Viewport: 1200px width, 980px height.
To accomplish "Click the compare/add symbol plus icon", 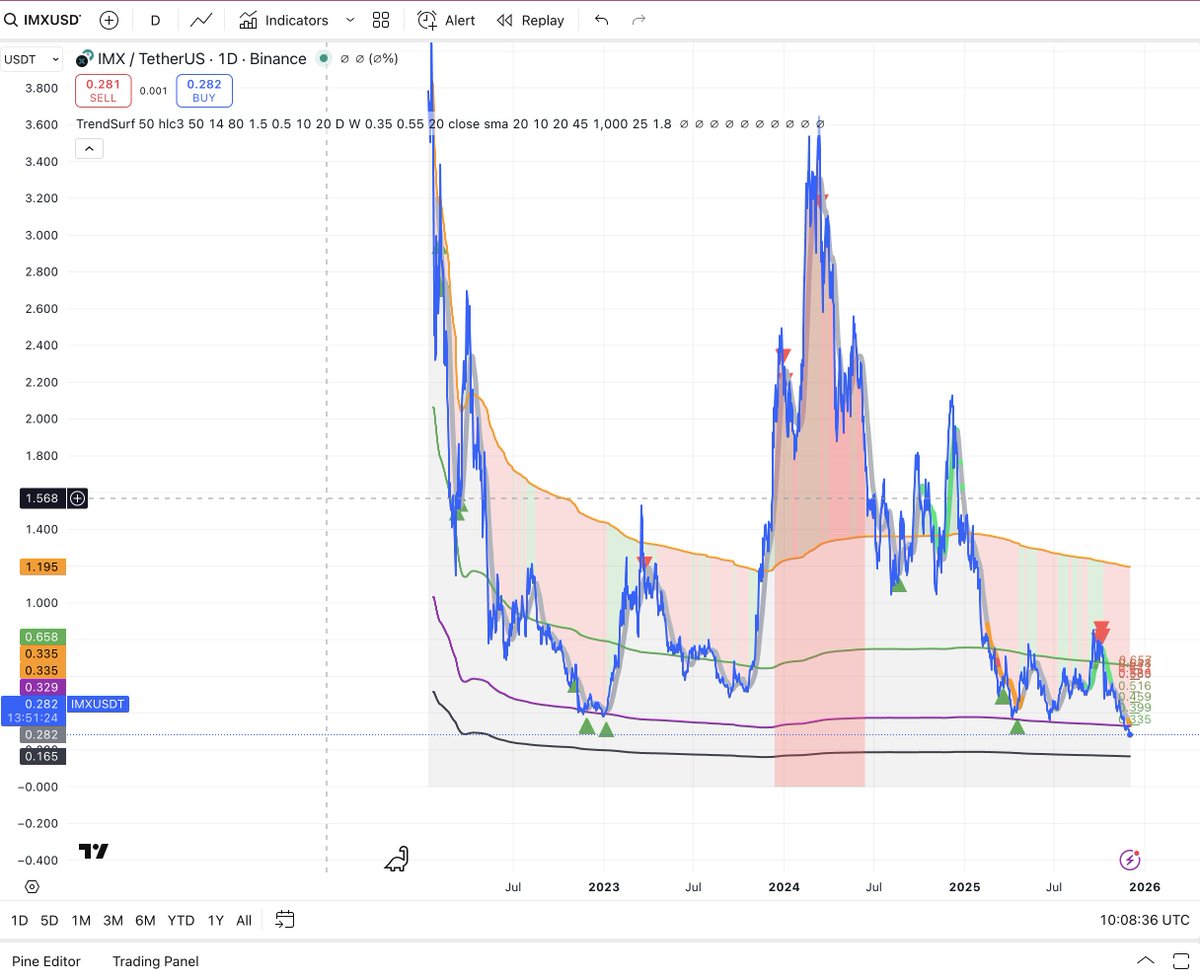I will pyautogui.click(x=108, y=19).
